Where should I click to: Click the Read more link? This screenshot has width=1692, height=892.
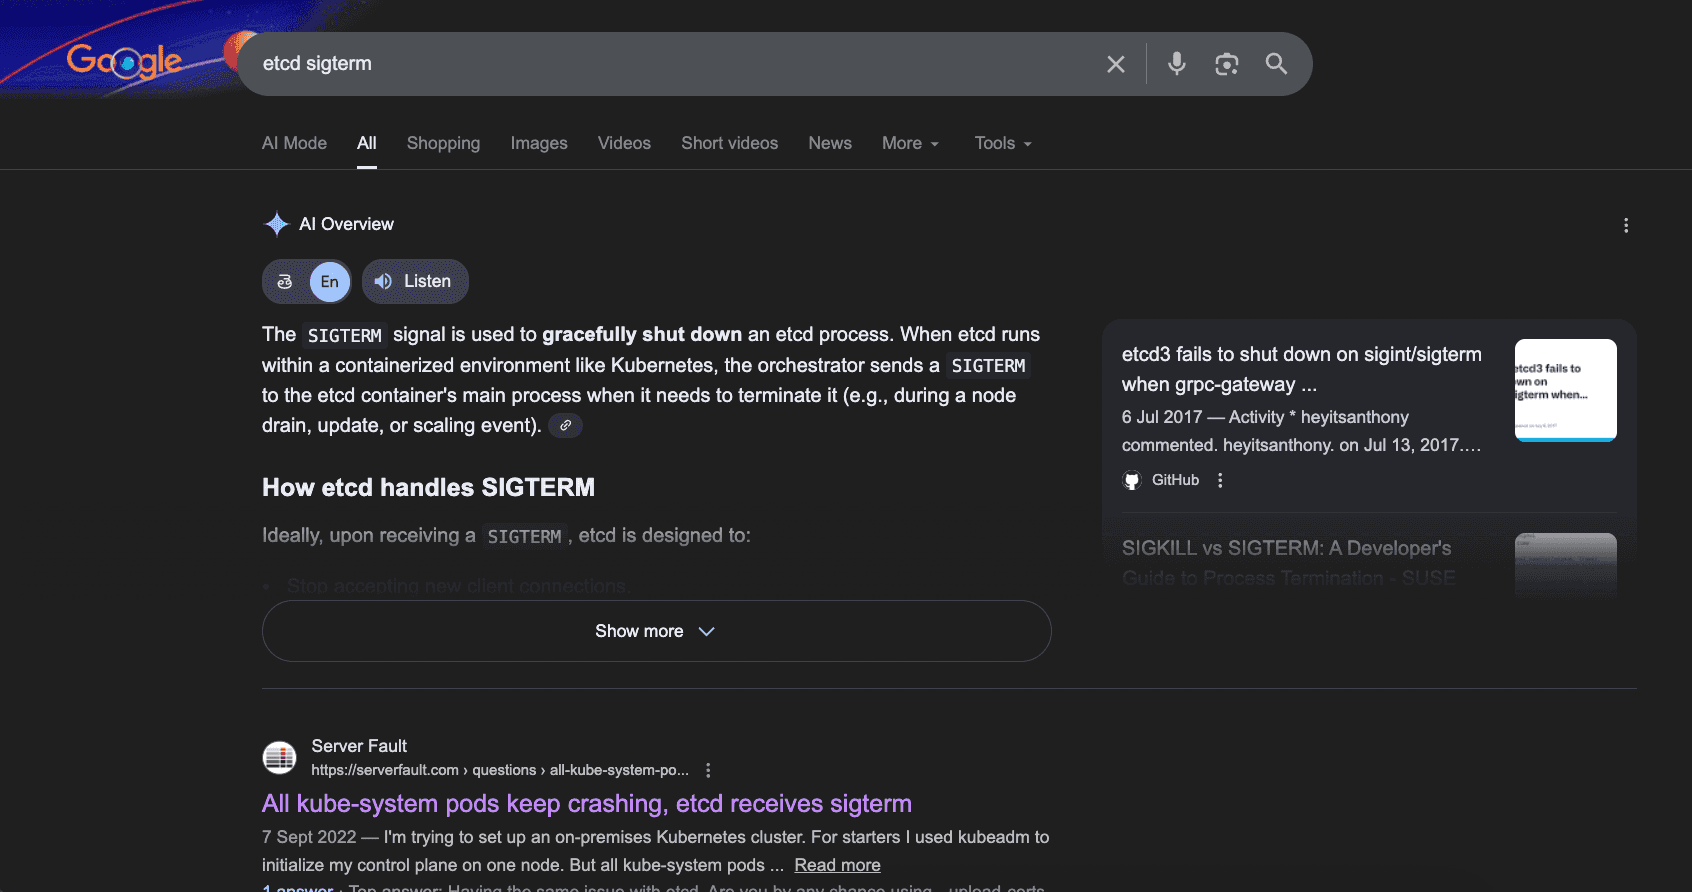click(837, 865)
